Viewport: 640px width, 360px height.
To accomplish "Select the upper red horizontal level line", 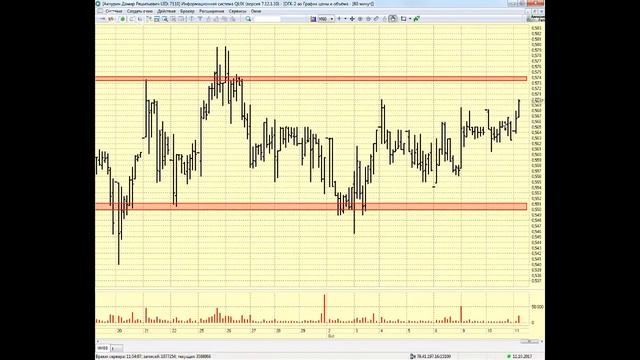I will [x=311, y=78].
